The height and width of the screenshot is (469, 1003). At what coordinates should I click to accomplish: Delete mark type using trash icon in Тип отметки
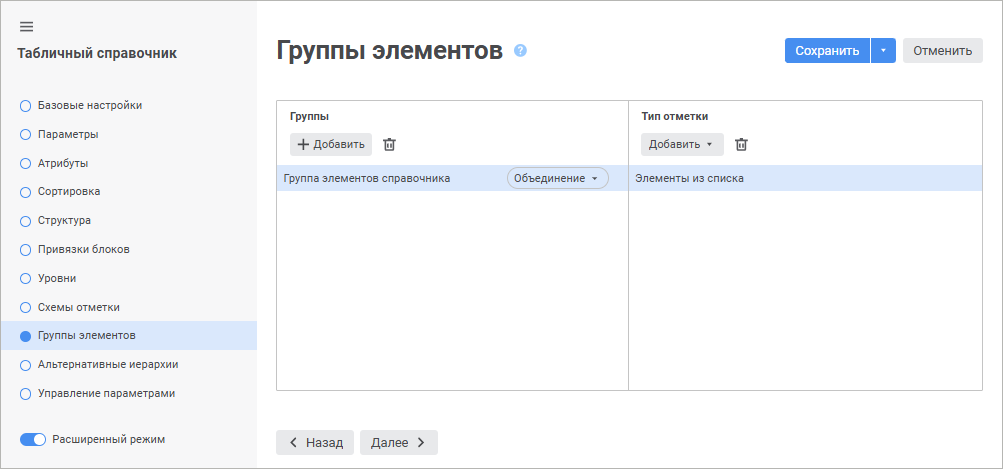click(741, 145)
